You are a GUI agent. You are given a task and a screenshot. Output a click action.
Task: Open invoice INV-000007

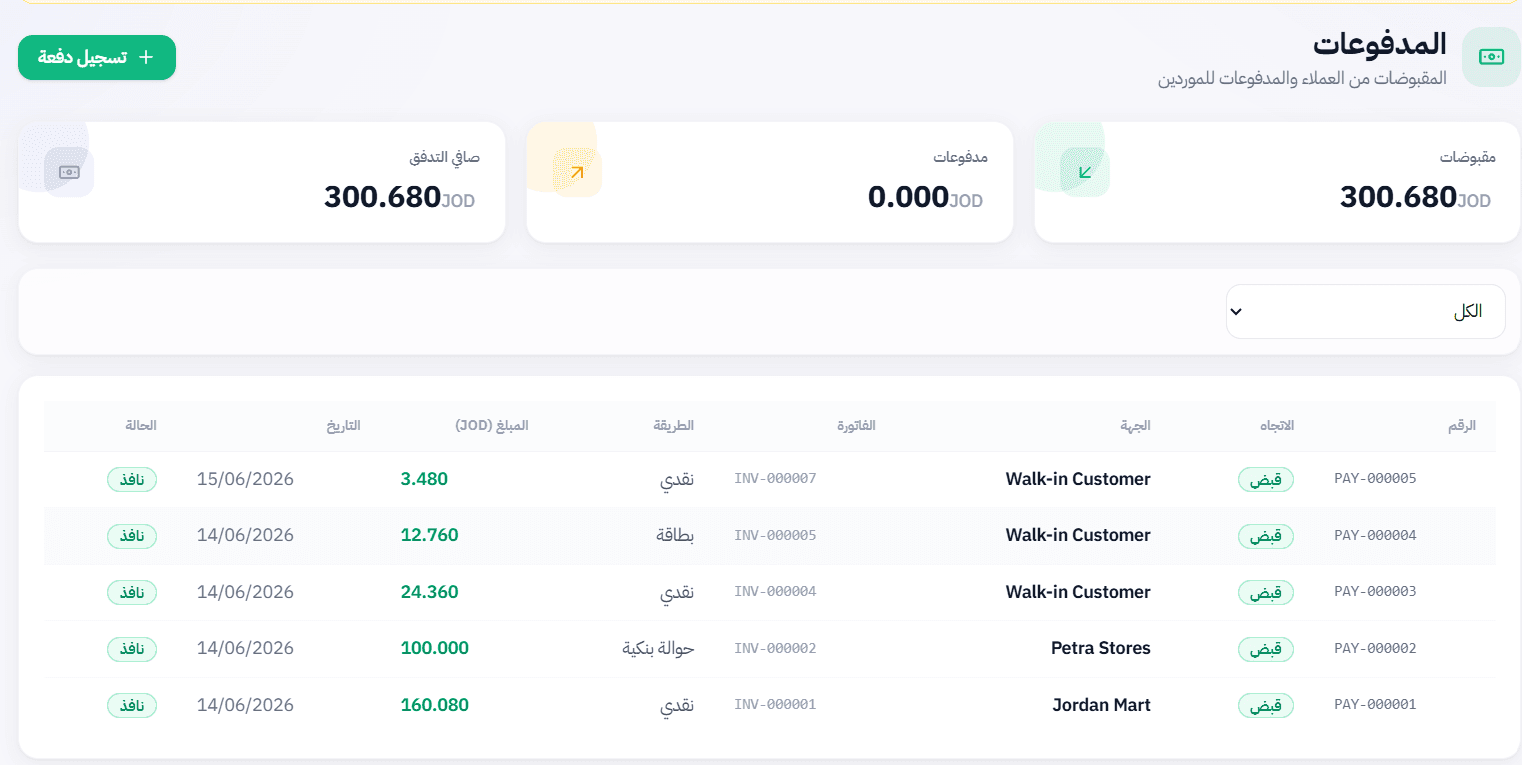pyautogui.click(x=775, y=479)
